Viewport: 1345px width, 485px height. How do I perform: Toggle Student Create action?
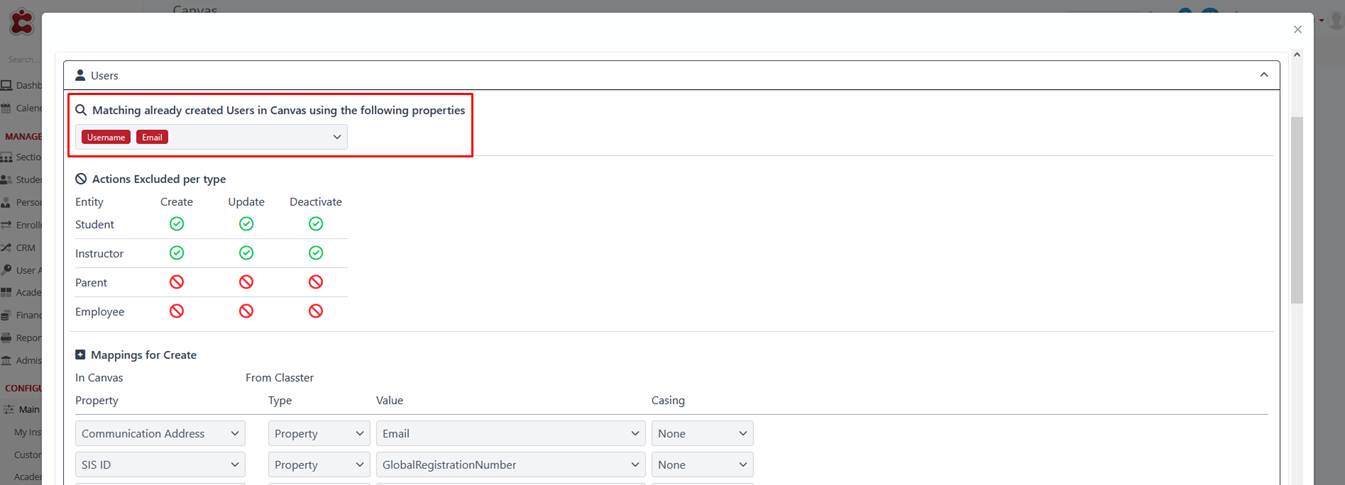[177, 224]
